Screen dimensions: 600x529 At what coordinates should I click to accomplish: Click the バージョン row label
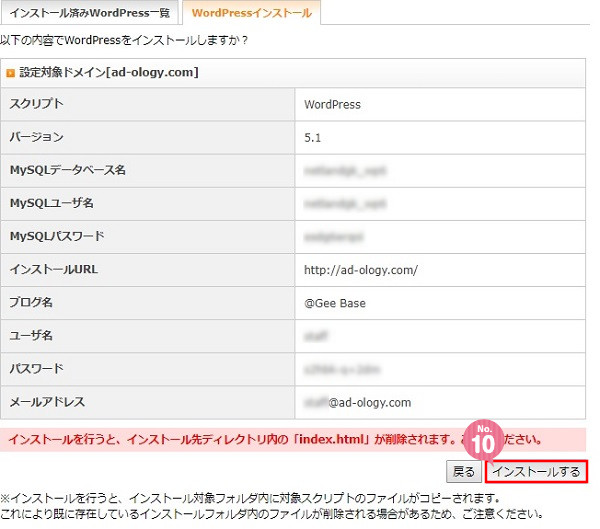pyautogui.click(x=36, y=137)
